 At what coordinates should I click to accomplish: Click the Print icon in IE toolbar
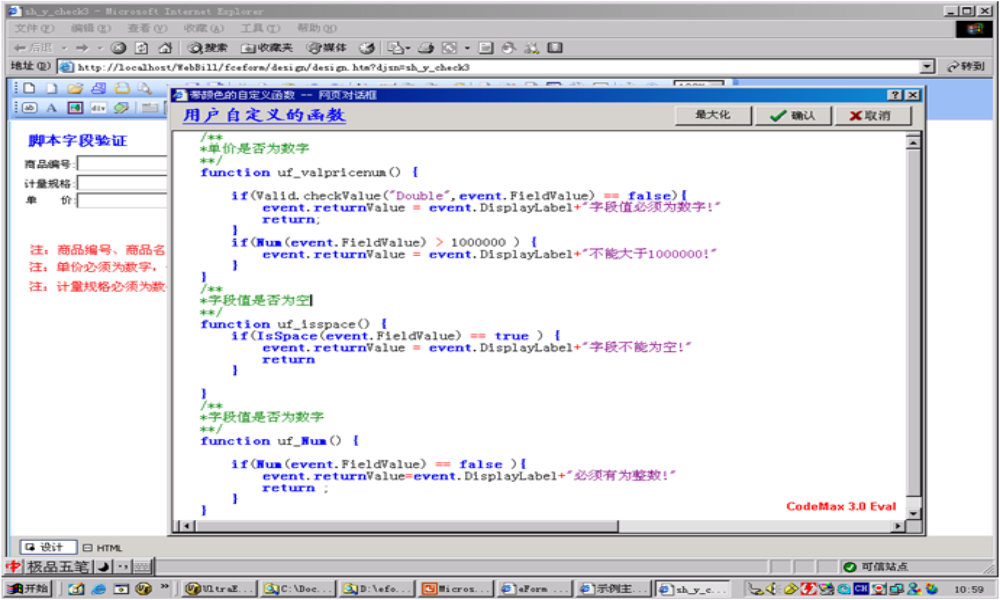(x=426, y=48)
